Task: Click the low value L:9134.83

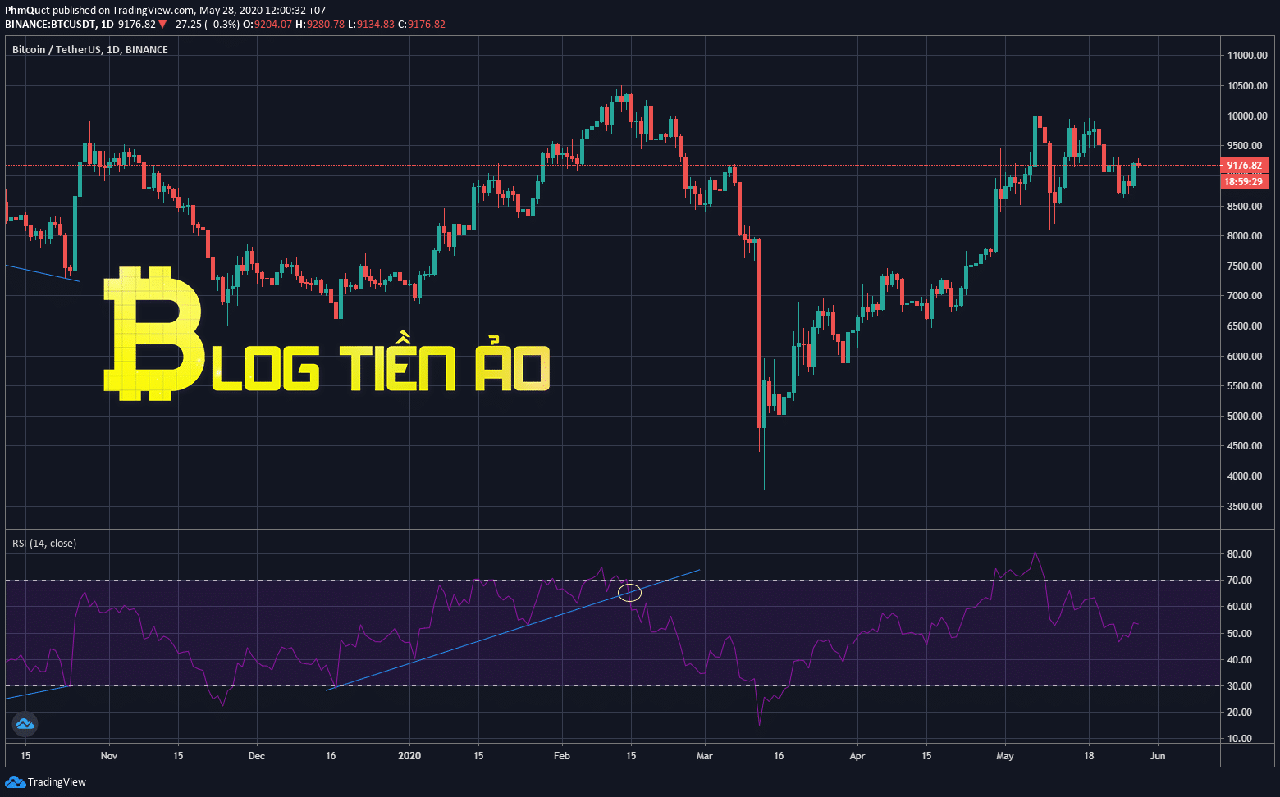Action: coord(371,23)
